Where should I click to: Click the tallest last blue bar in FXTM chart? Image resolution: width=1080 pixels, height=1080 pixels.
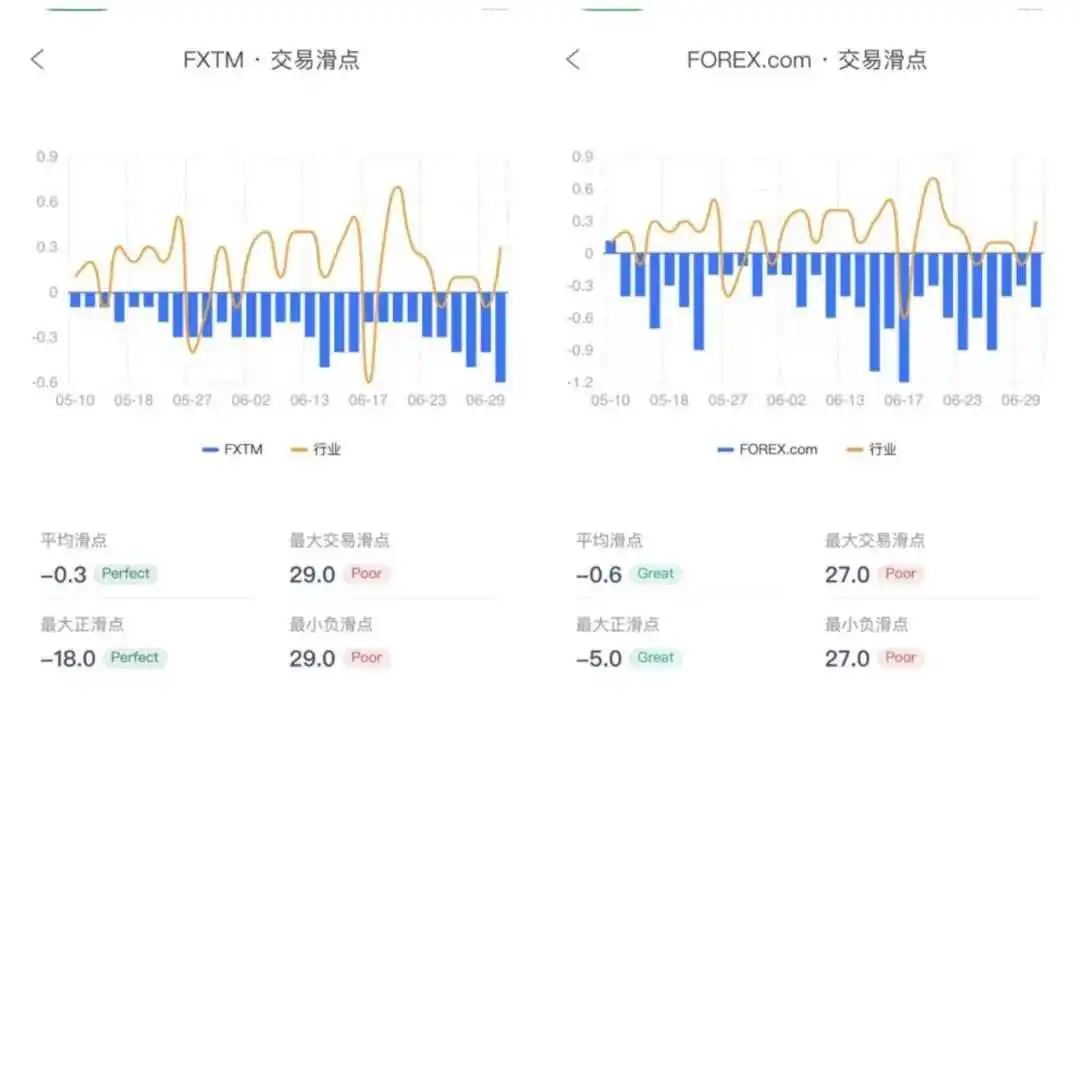(501, 338)
